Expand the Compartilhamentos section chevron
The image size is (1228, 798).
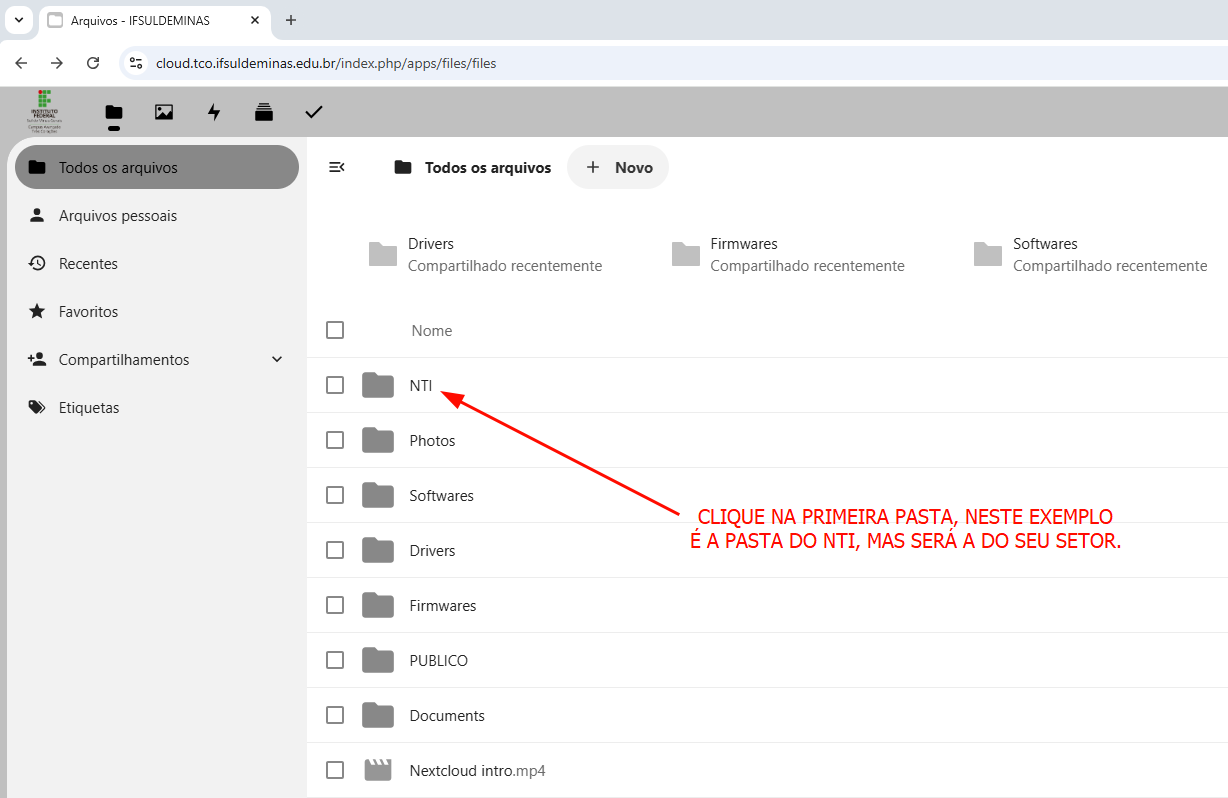277,359
